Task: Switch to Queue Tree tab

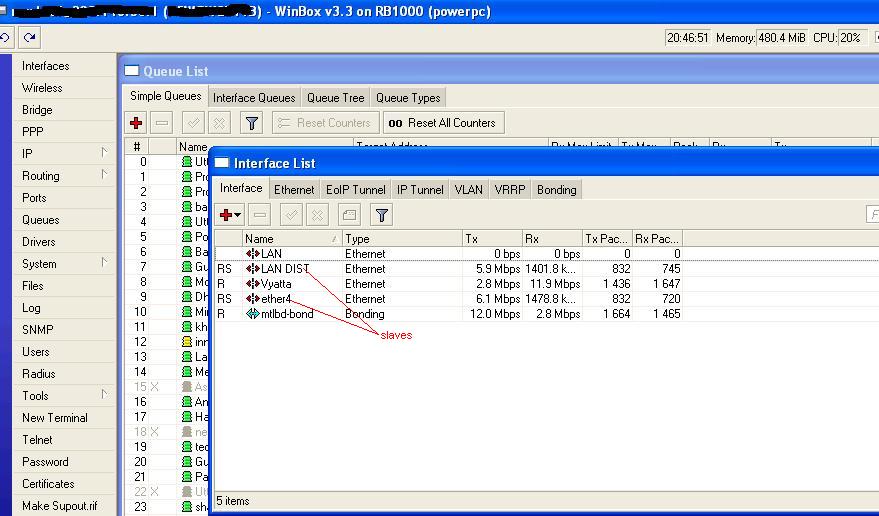Action: (x=335, y=98)
